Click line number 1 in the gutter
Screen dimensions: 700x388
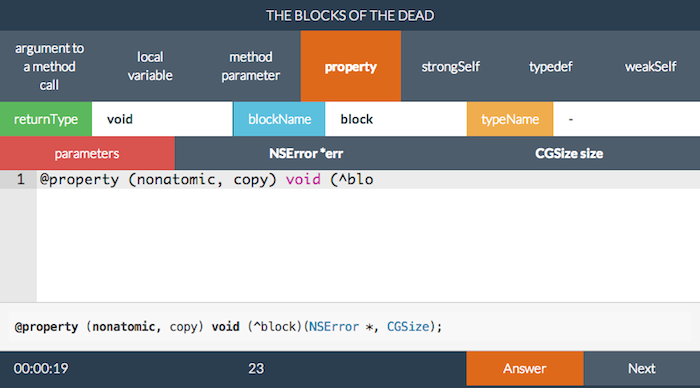20,179
